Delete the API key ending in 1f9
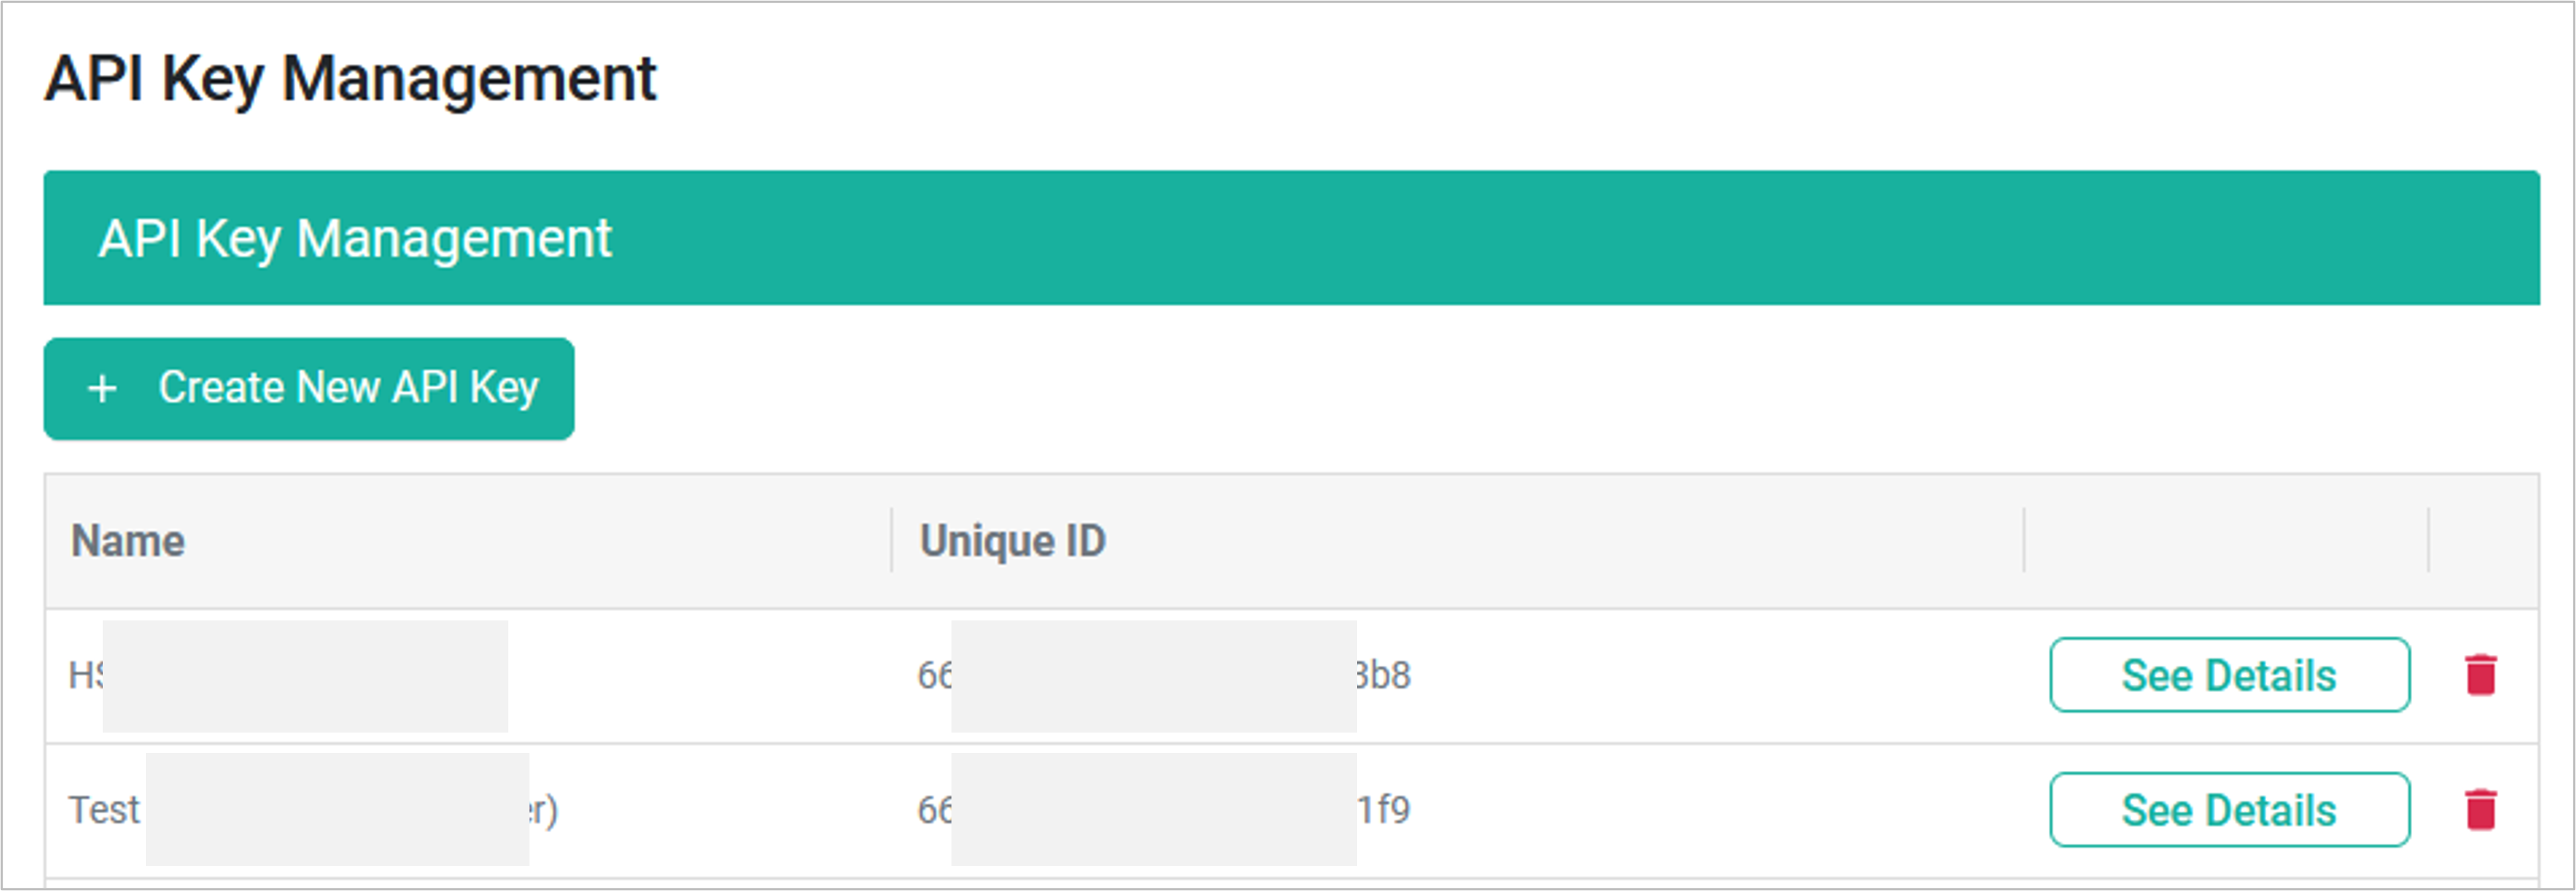Image resolution: width=2576 pixels, height=891 pixels. [2481, 809]
